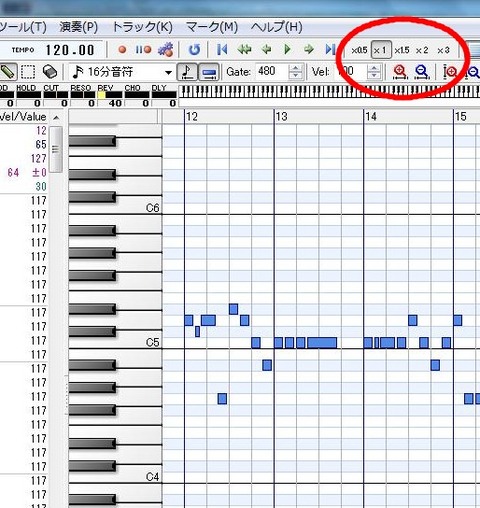
Task: Click the step record (pause-record) icon
Action: coord(143,50)
